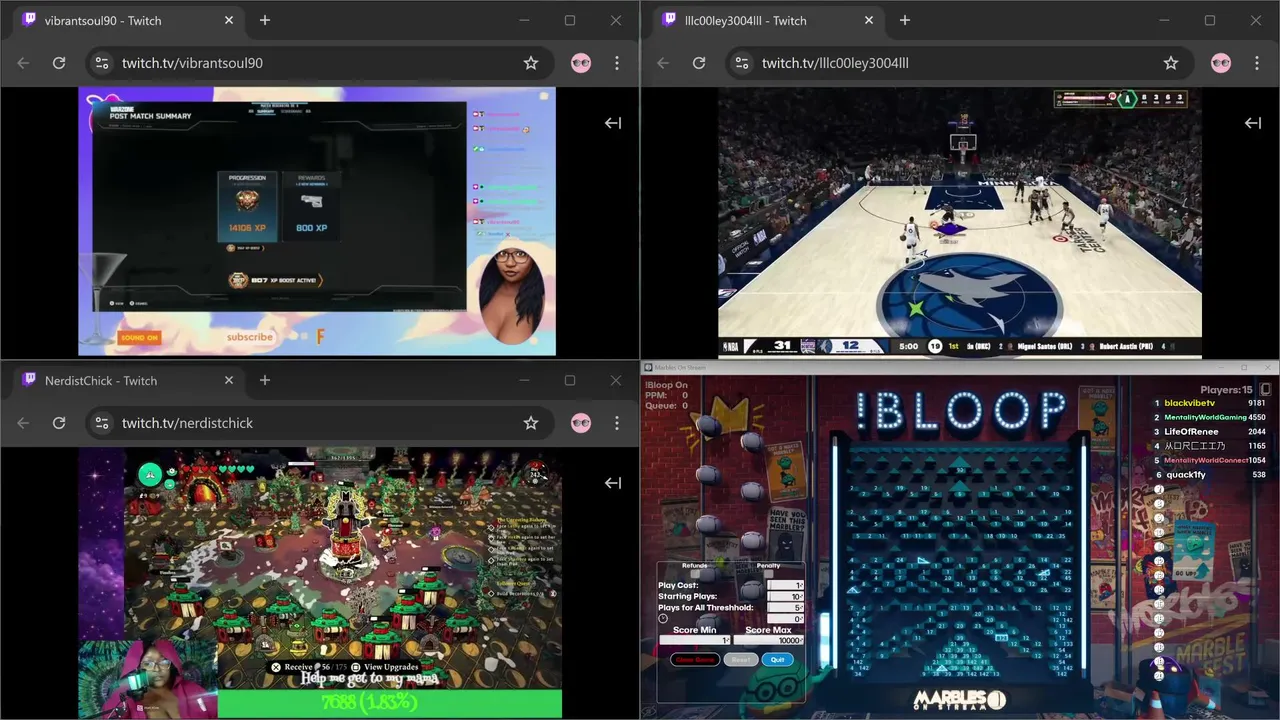Image resolution: width=1280 pixels, height=720 pixels.
Task: Edit the Plays for All Threshold field
Action: pos(785,607)
